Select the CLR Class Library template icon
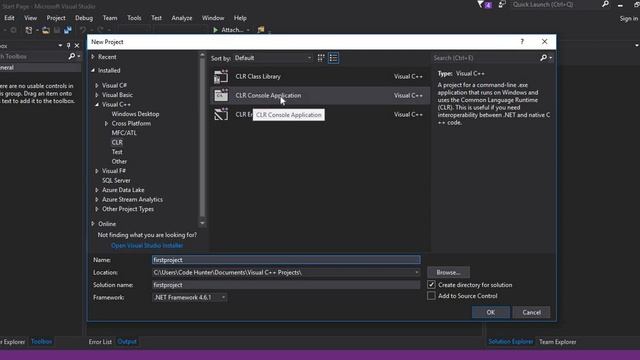This screenshot has width=640, height=360. (221, 76)
